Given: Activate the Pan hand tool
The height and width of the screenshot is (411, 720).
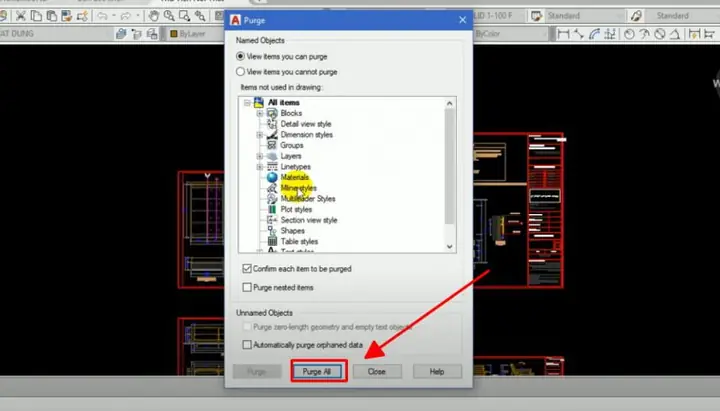Looking at the screenshot, I should 153,16.
